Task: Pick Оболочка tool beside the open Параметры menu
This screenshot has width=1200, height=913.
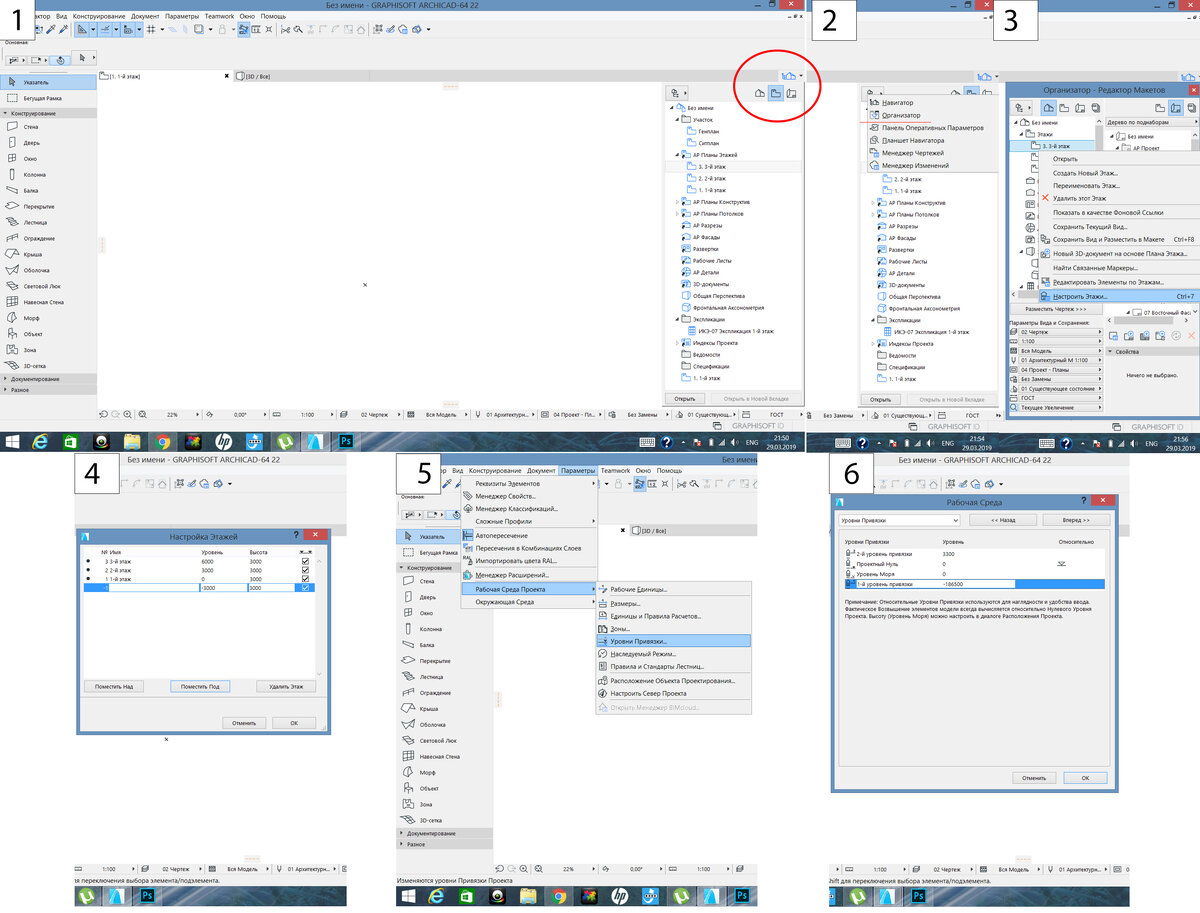Action: coord(445,724)
